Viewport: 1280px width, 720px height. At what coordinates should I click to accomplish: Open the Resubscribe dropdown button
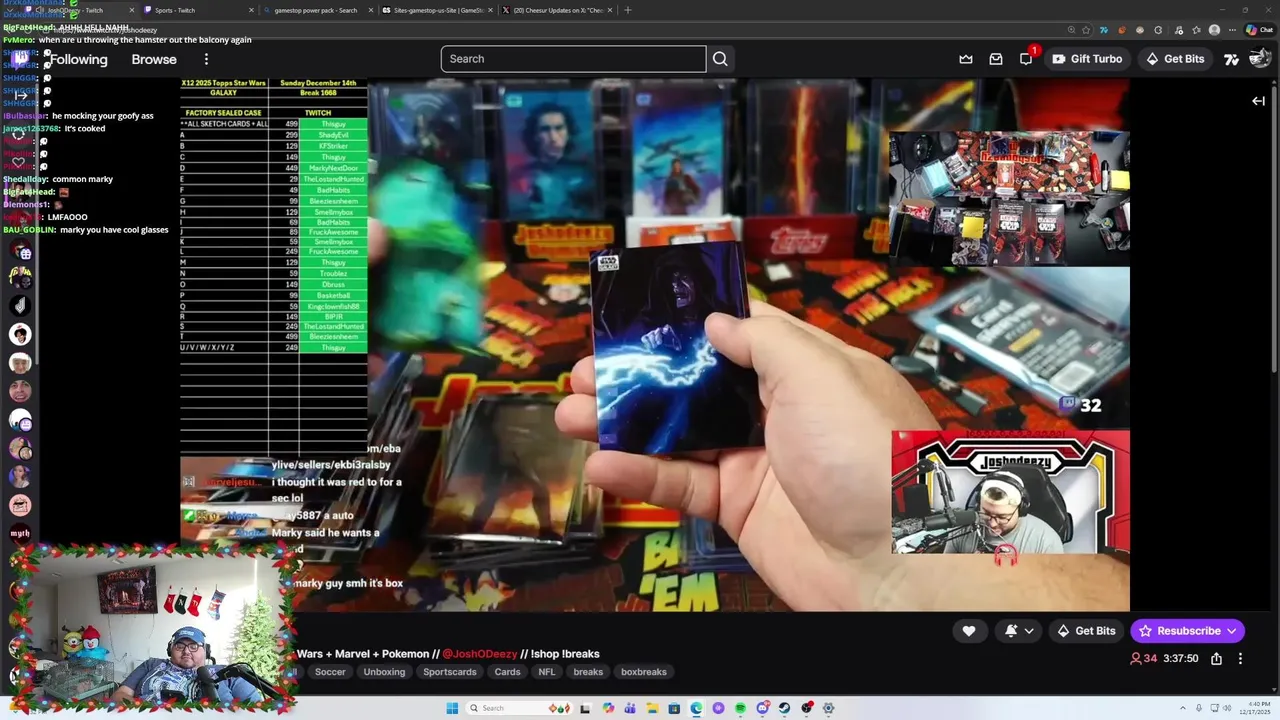[1188, 631]
